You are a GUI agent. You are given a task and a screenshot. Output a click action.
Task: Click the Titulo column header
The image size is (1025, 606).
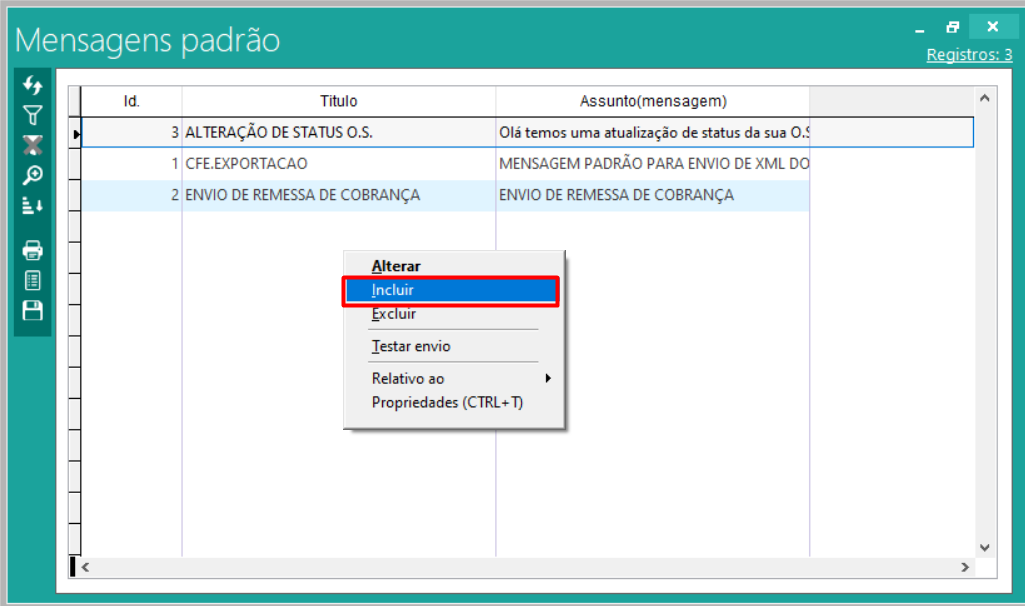click(x=339, y=101)
